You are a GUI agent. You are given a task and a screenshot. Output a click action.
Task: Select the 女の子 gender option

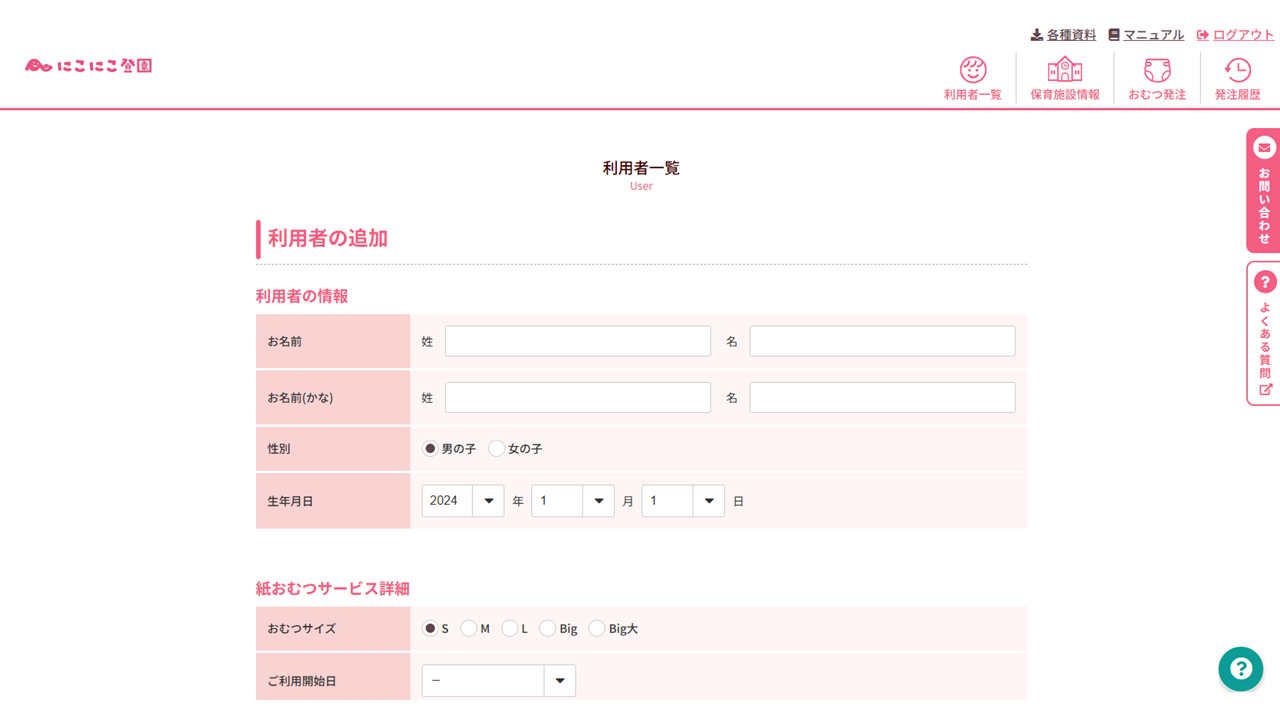[497, 448]
